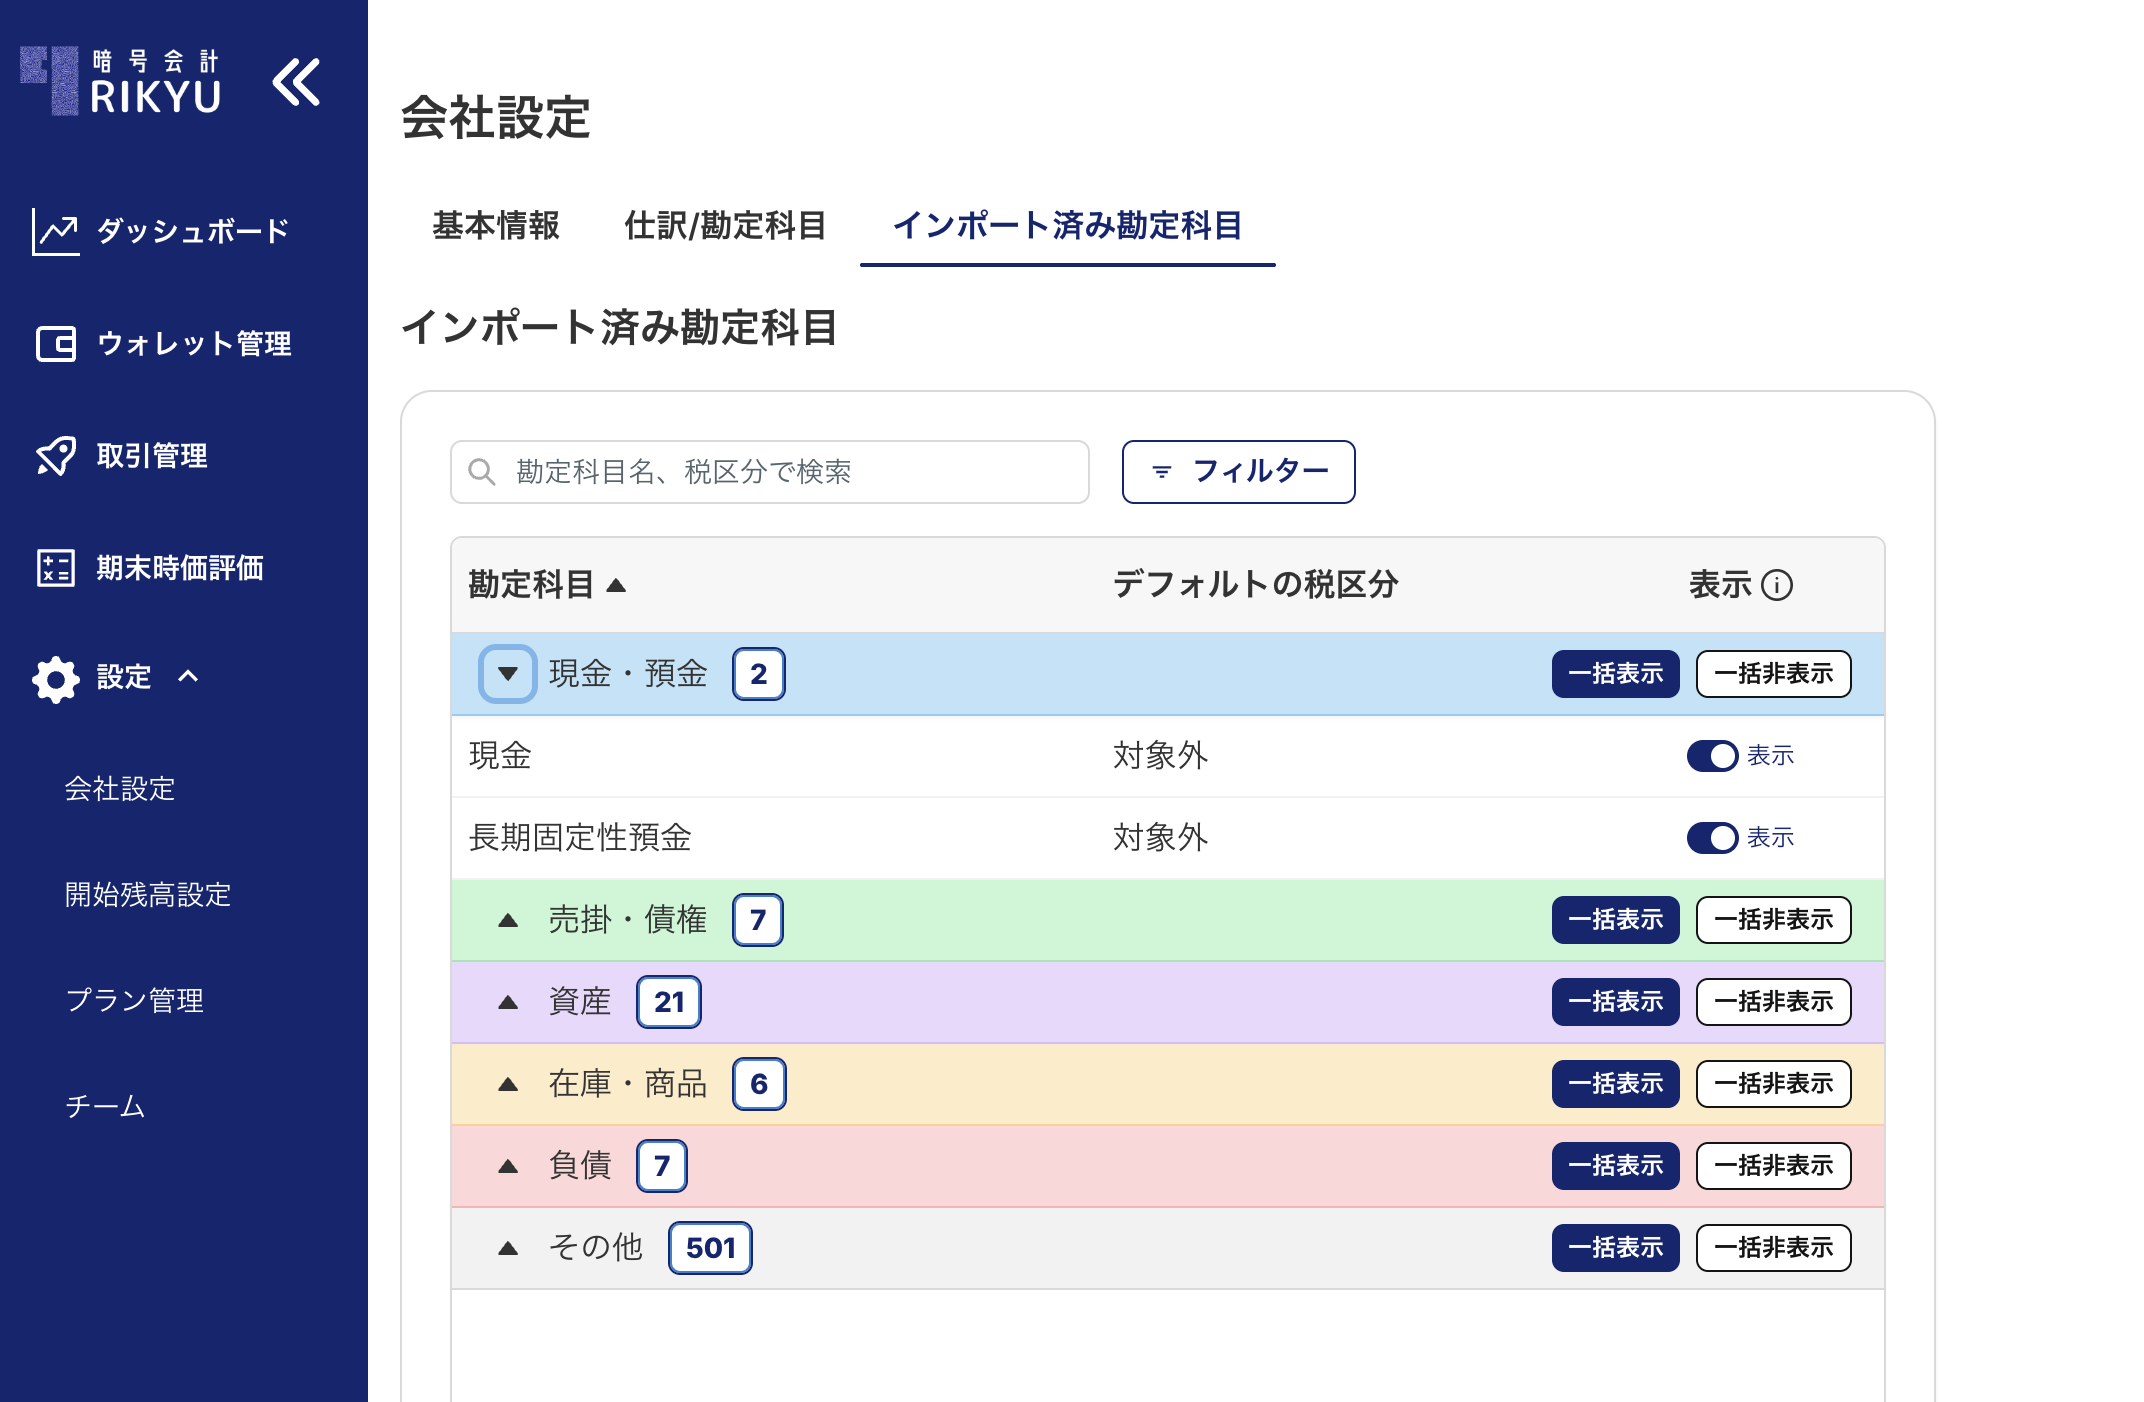The height and width of the screenshot is (1402, 2144).
Task: Collapse the 現金・預金 group
Action: (508, 674)
